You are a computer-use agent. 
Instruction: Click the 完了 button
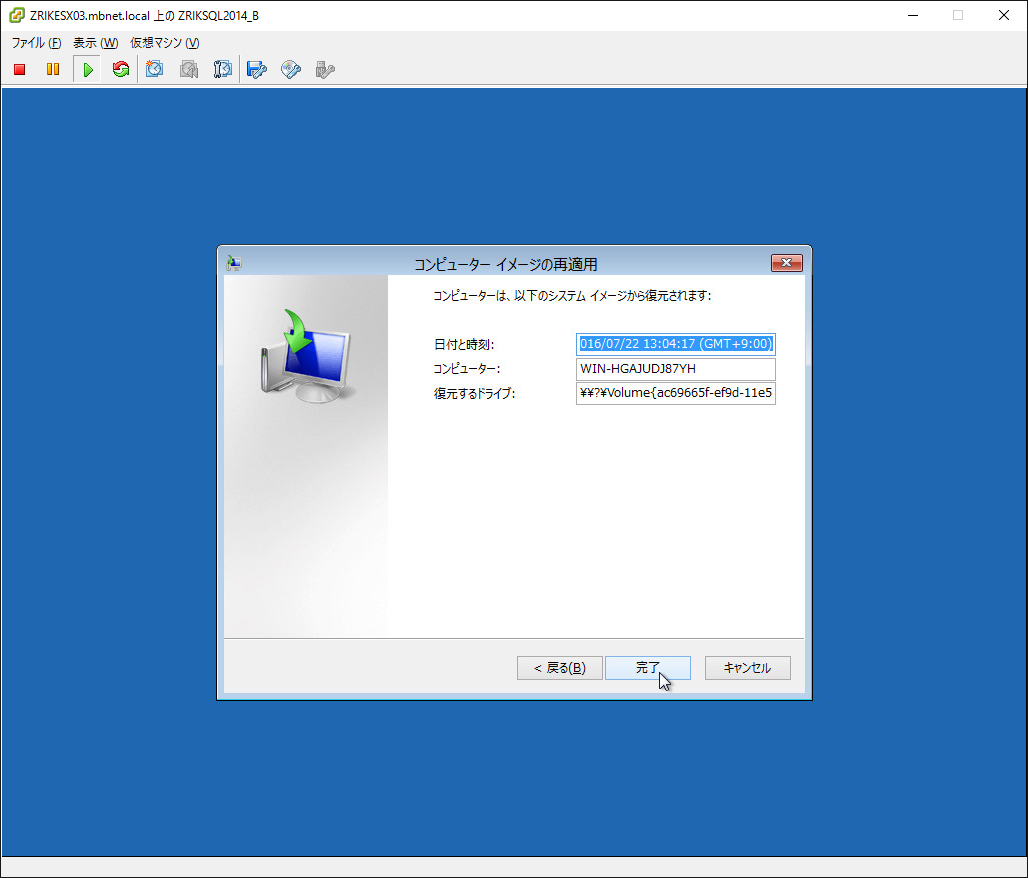tap(647, 668)
